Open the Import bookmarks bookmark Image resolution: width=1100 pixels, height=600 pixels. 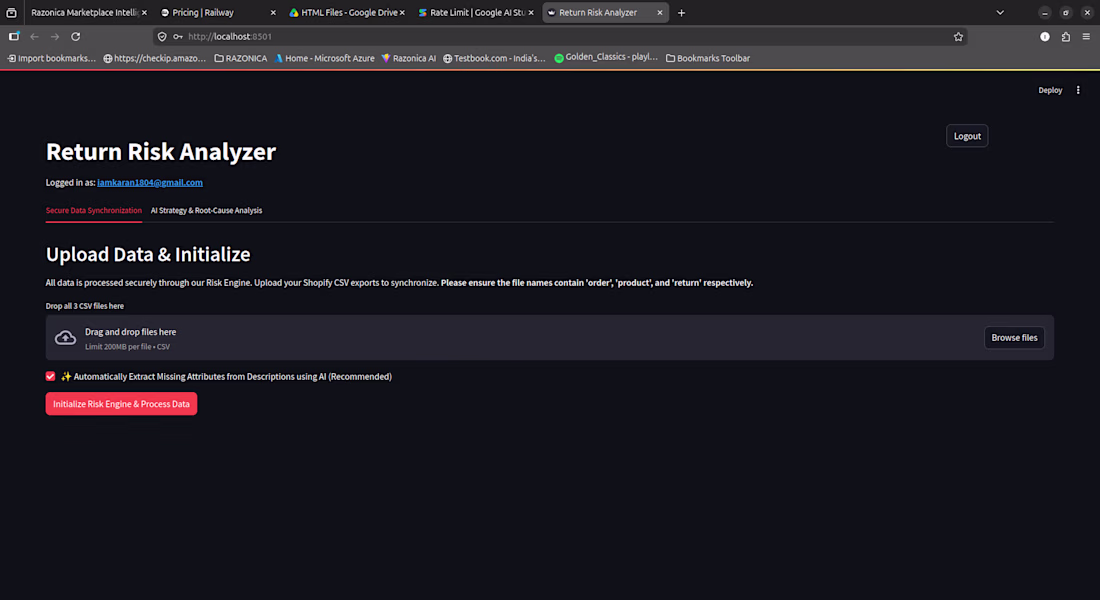pos(51,58)
